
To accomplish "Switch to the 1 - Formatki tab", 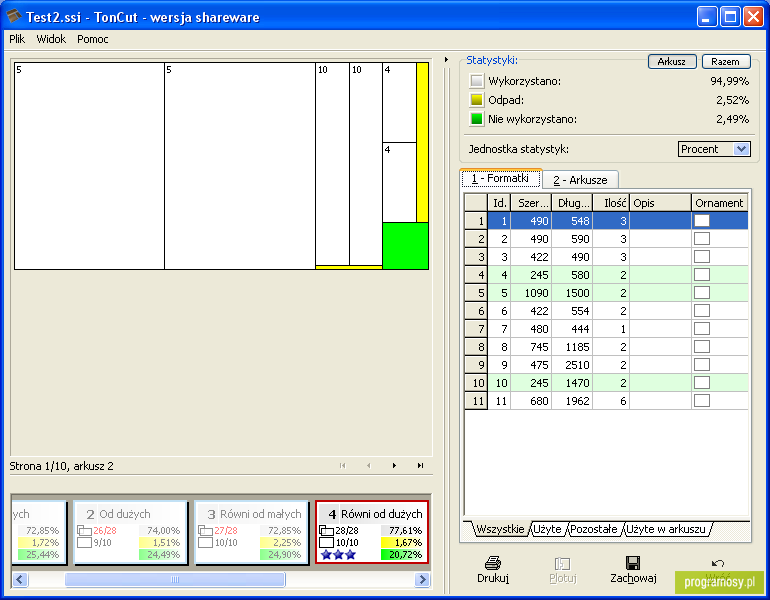I will pyautogui.click(x=501, y=178).
